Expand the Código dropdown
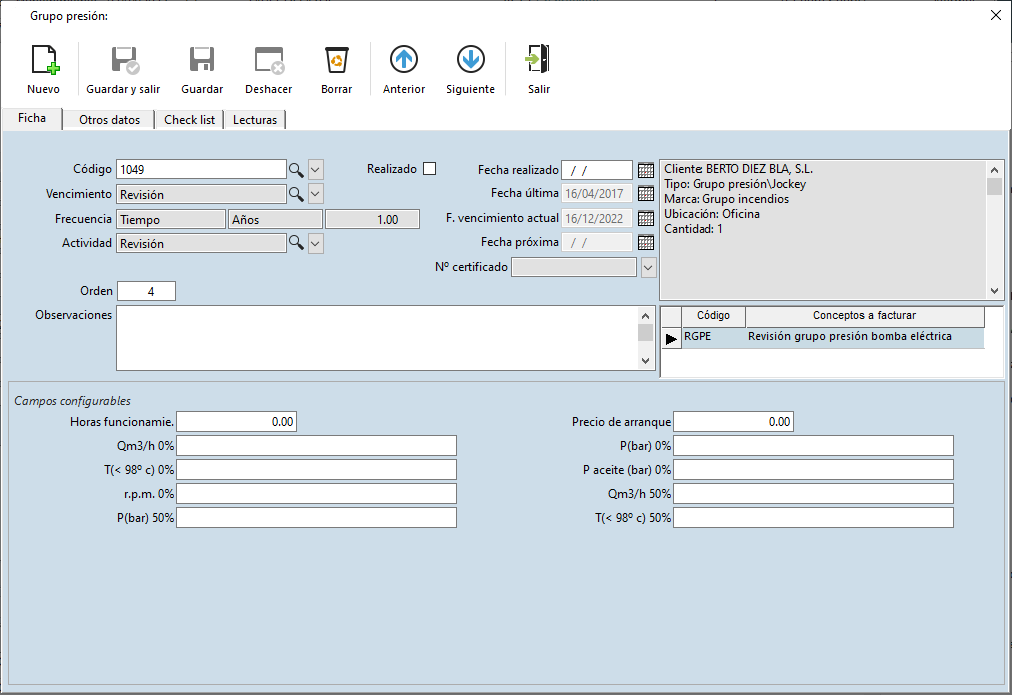 pos(316,170)
